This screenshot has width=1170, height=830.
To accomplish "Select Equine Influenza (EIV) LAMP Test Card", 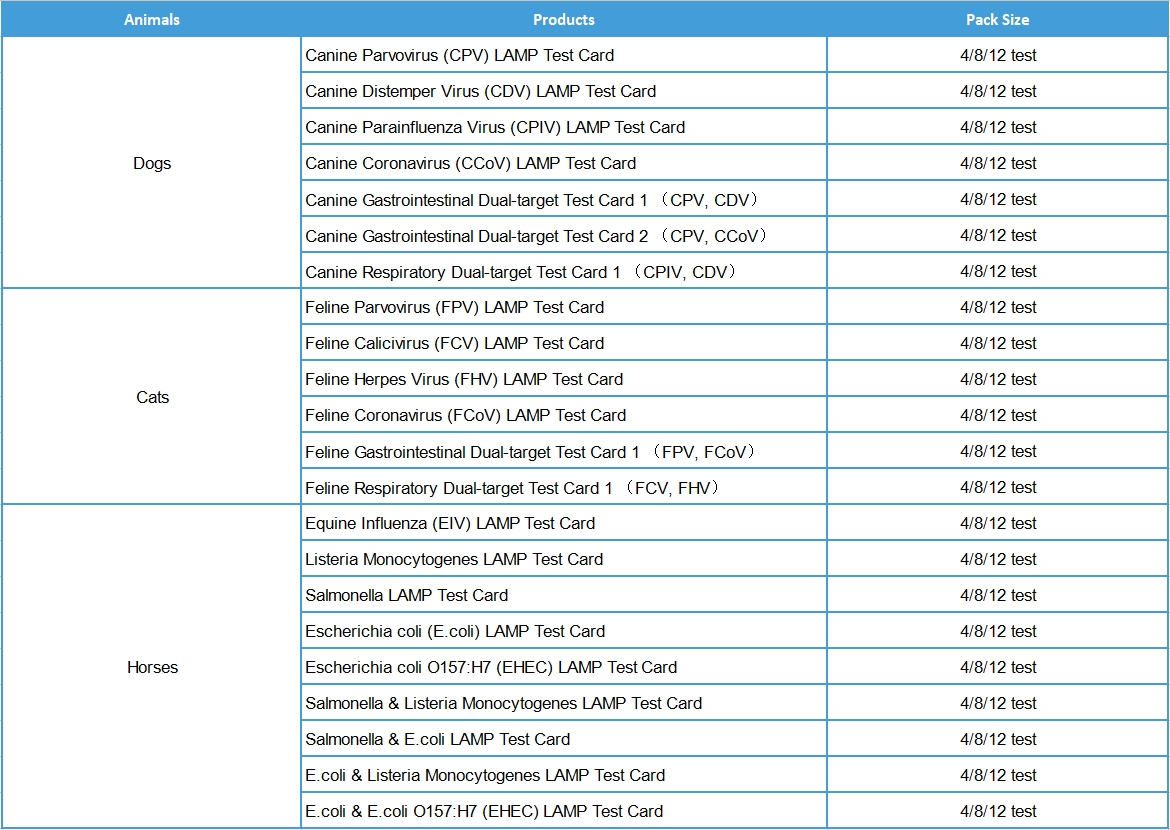I will tap(450, 524).
